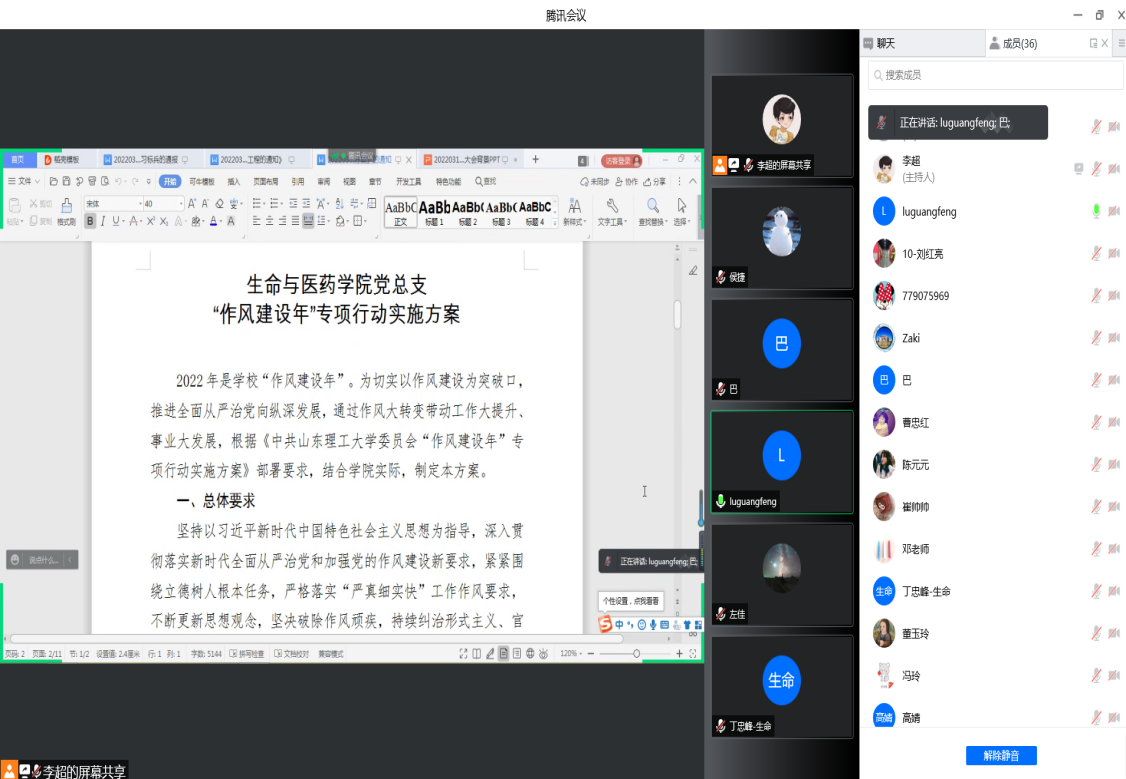Click the Bold formatting icon in the ribbon

pos(90,221)
